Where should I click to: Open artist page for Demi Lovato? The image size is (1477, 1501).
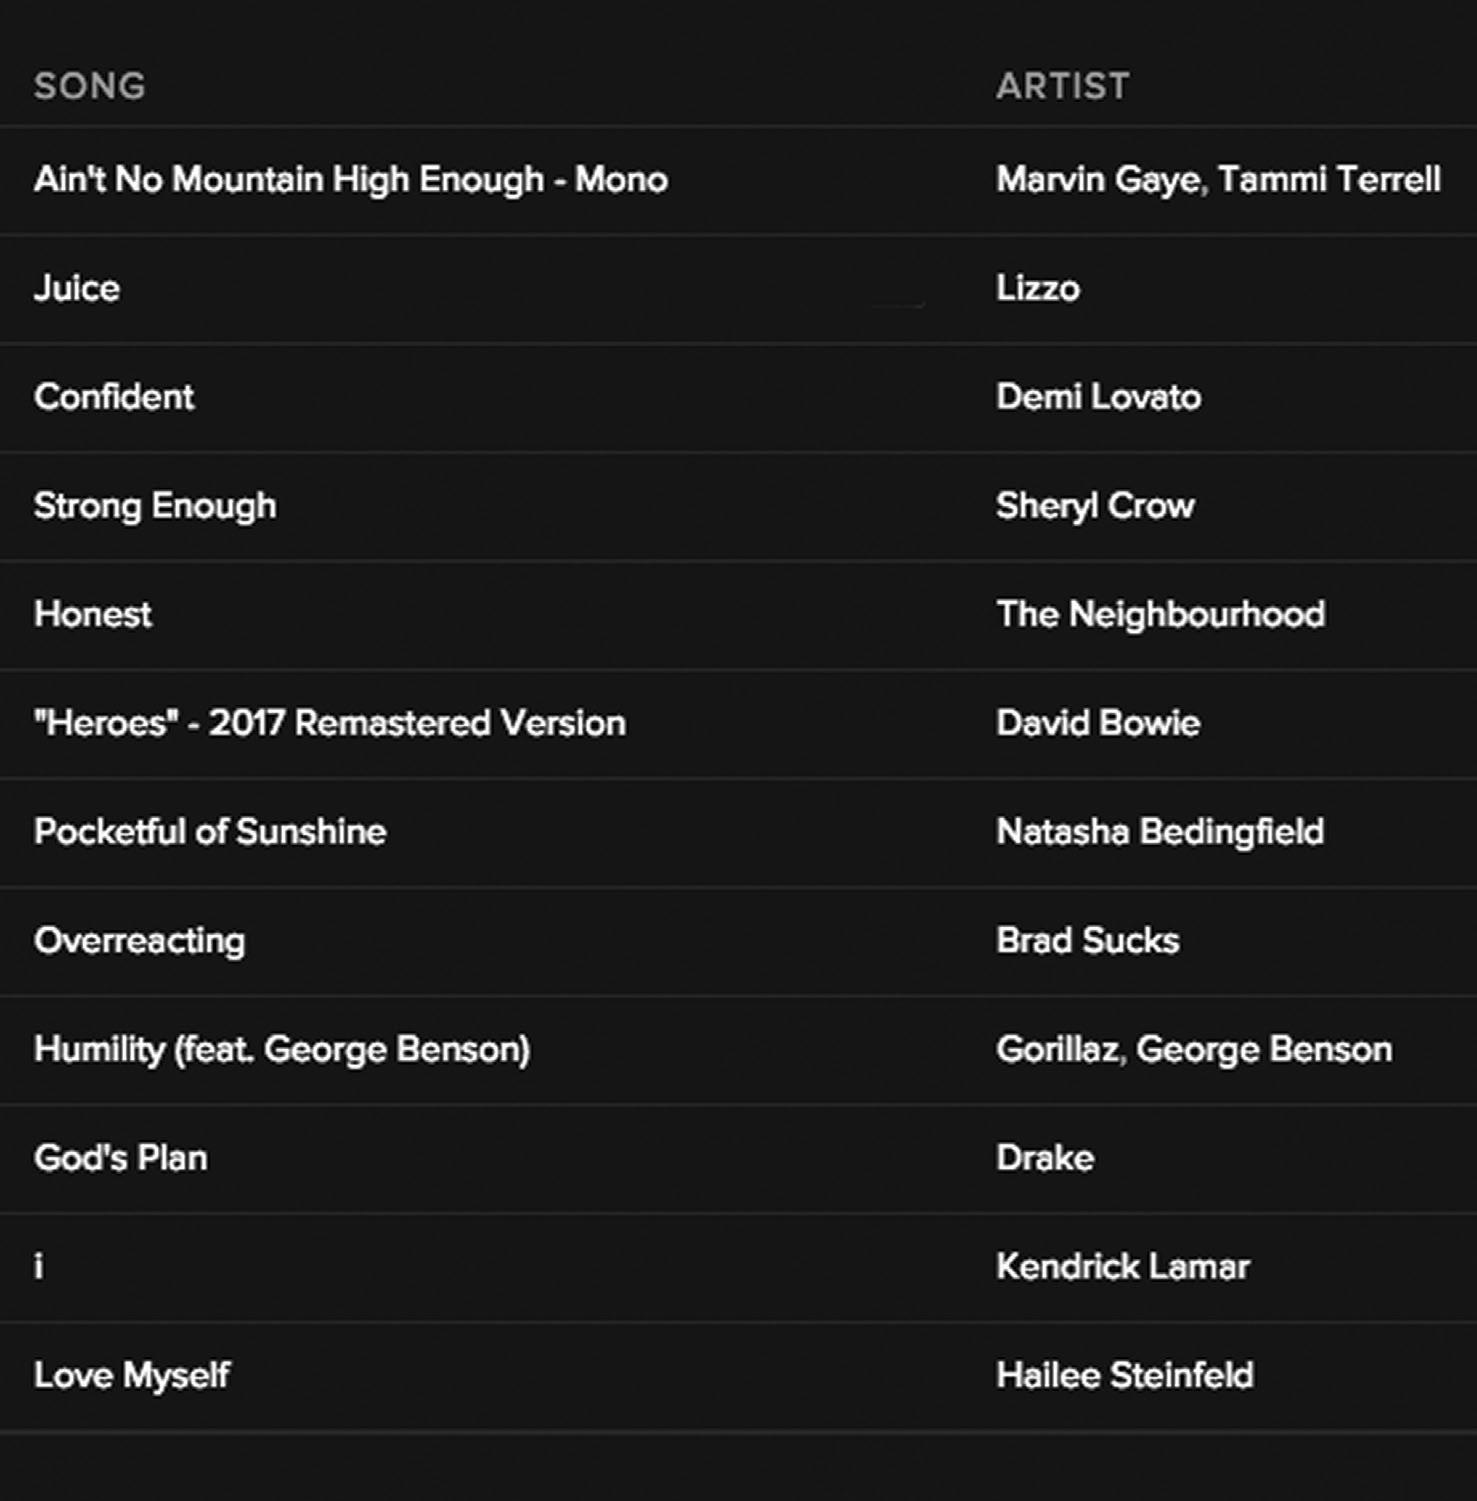point(1098,397)
